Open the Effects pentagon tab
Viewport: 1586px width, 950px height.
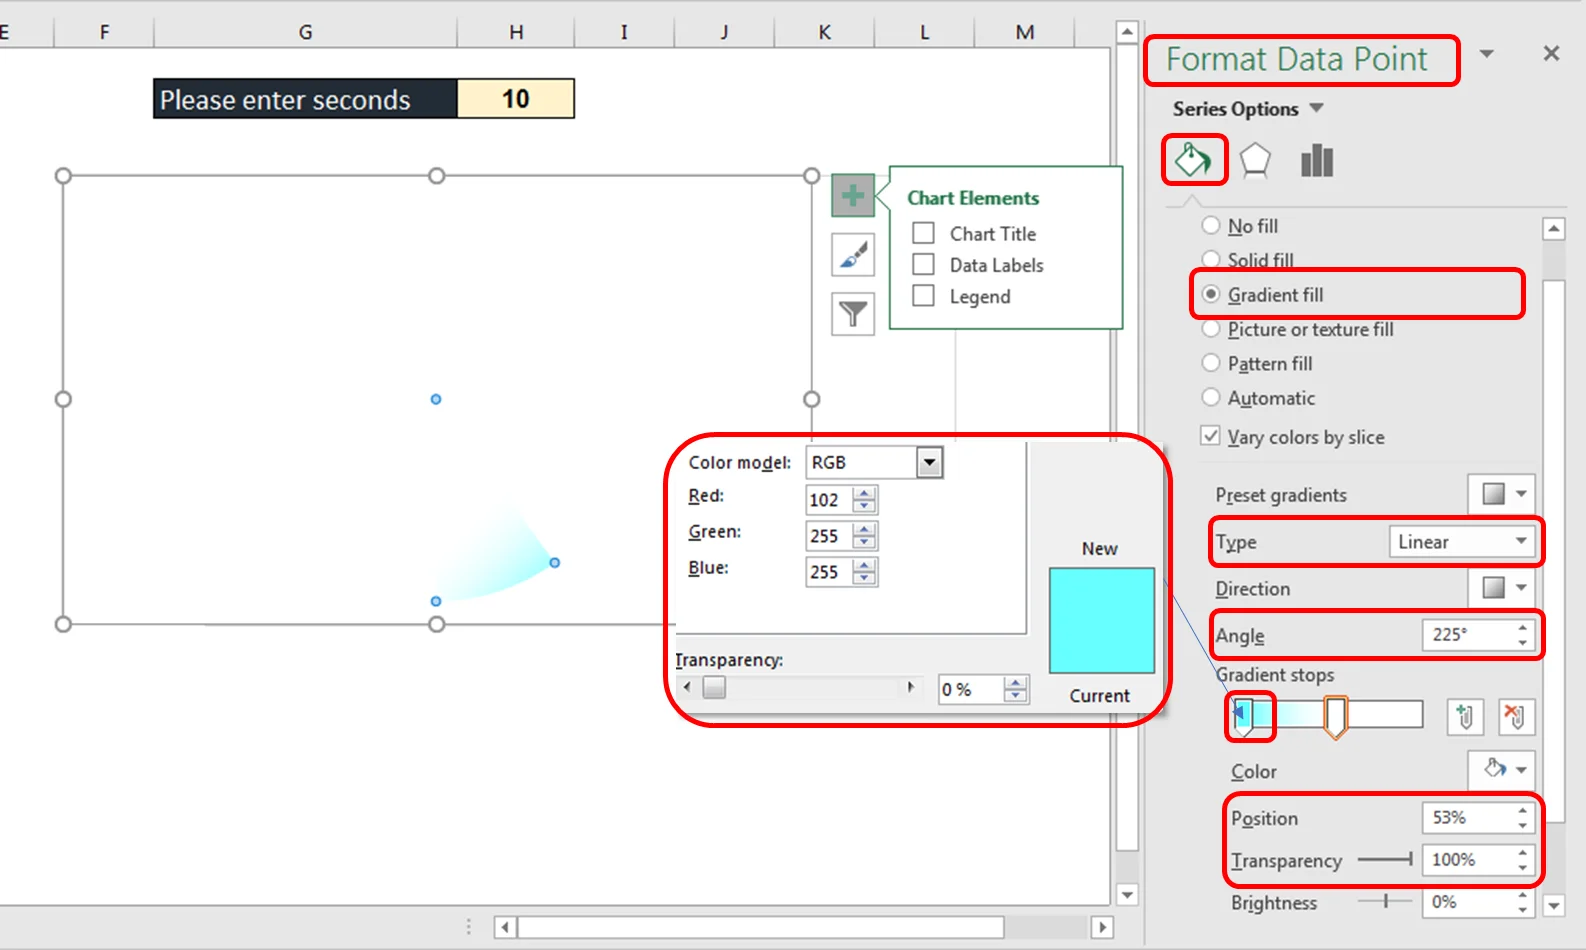coord(1255,160)
